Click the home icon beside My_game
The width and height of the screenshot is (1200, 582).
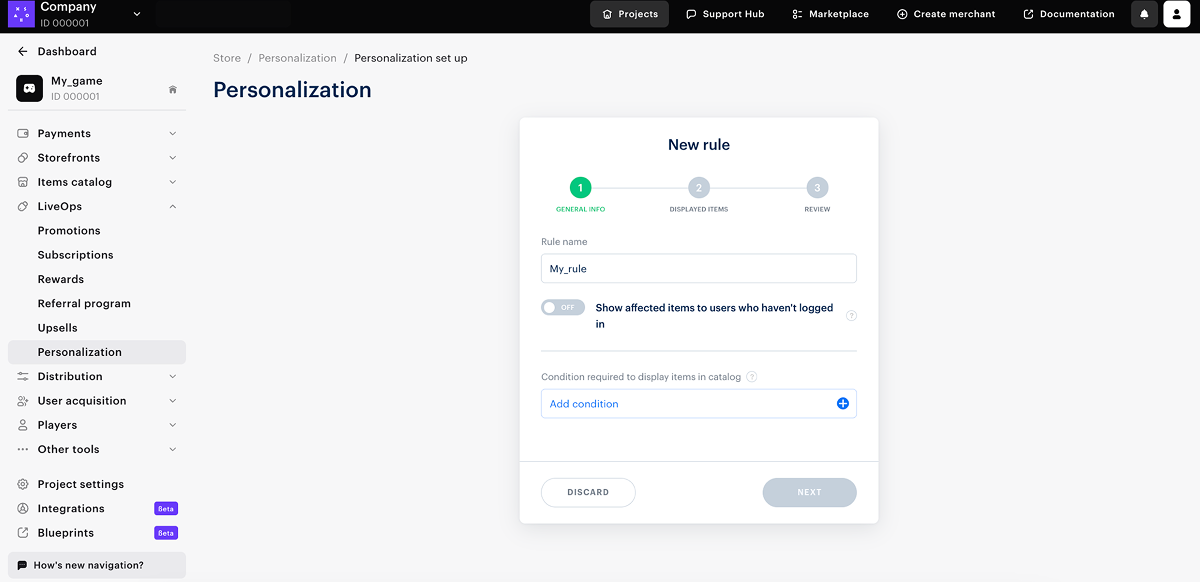pyautogui.click(x=172, y=89)
